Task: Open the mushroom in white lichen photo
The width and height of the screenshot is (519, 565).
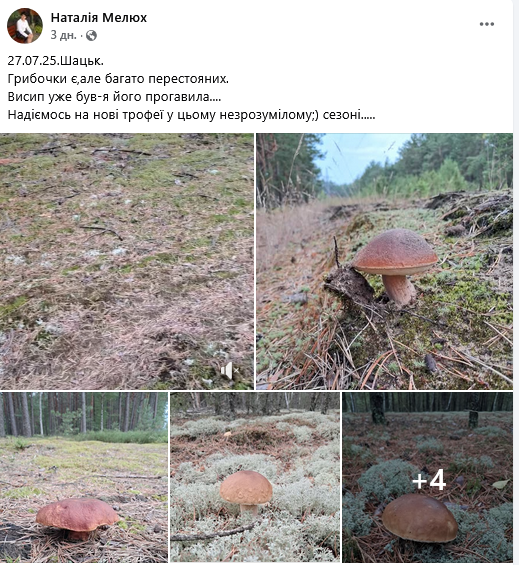Action: tap(255, 477)
